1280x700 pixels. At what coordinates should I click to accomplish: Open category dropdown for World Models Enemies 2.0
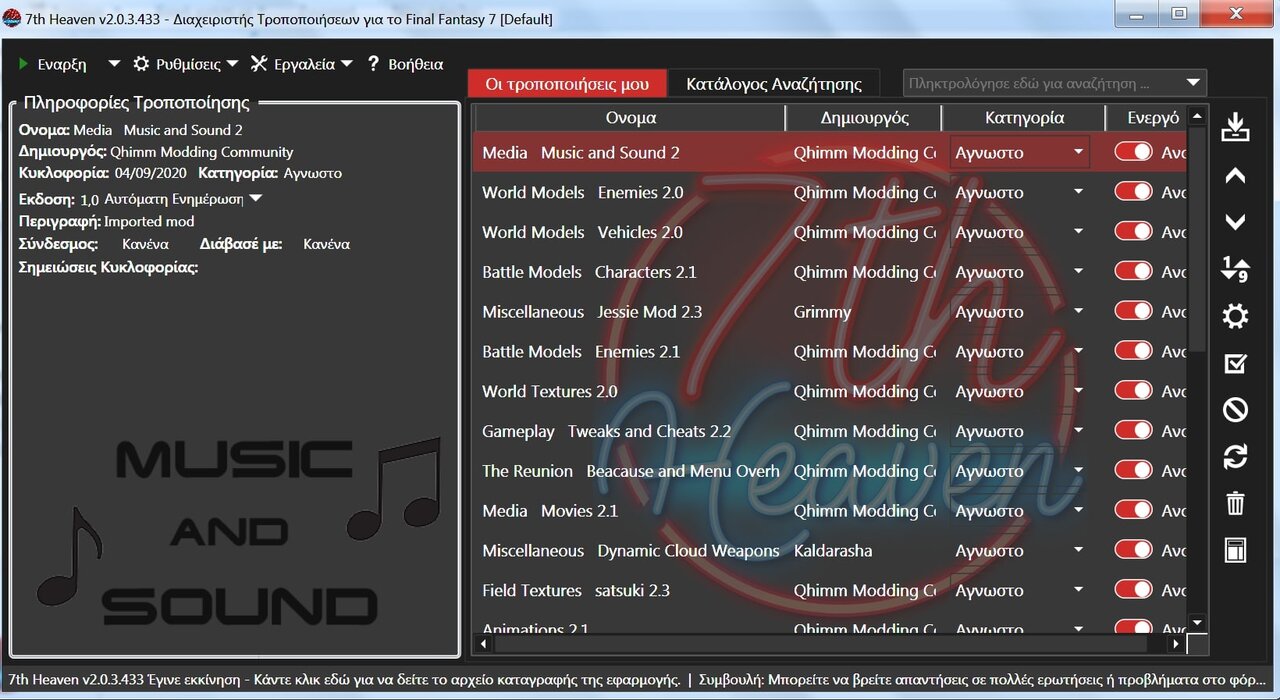point(1078,192)
